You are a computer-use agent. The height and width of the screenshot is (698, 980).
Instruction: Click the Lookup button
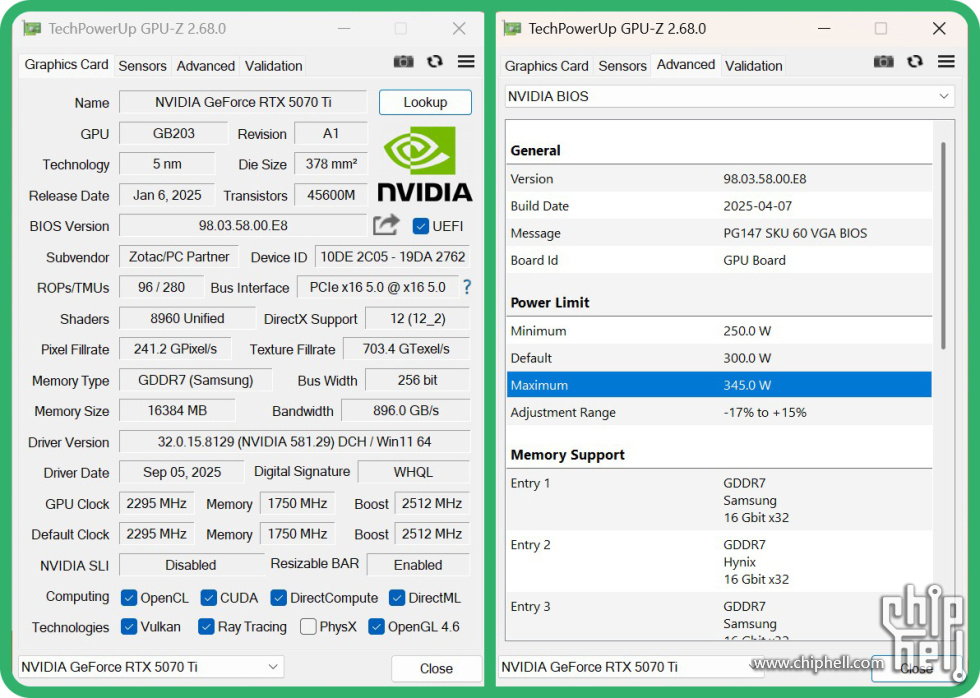coord(425,102)
